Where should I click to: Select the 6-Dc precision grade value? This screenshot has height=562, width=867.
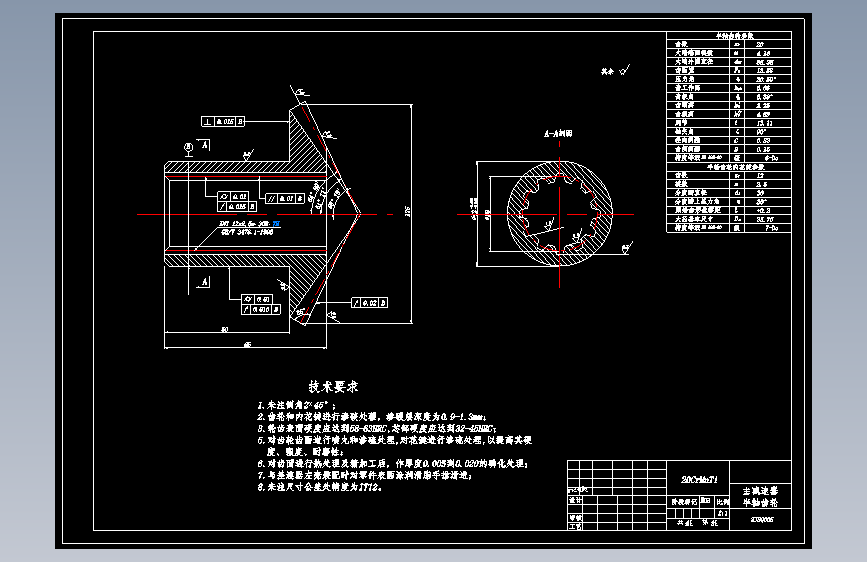[771, 158]
